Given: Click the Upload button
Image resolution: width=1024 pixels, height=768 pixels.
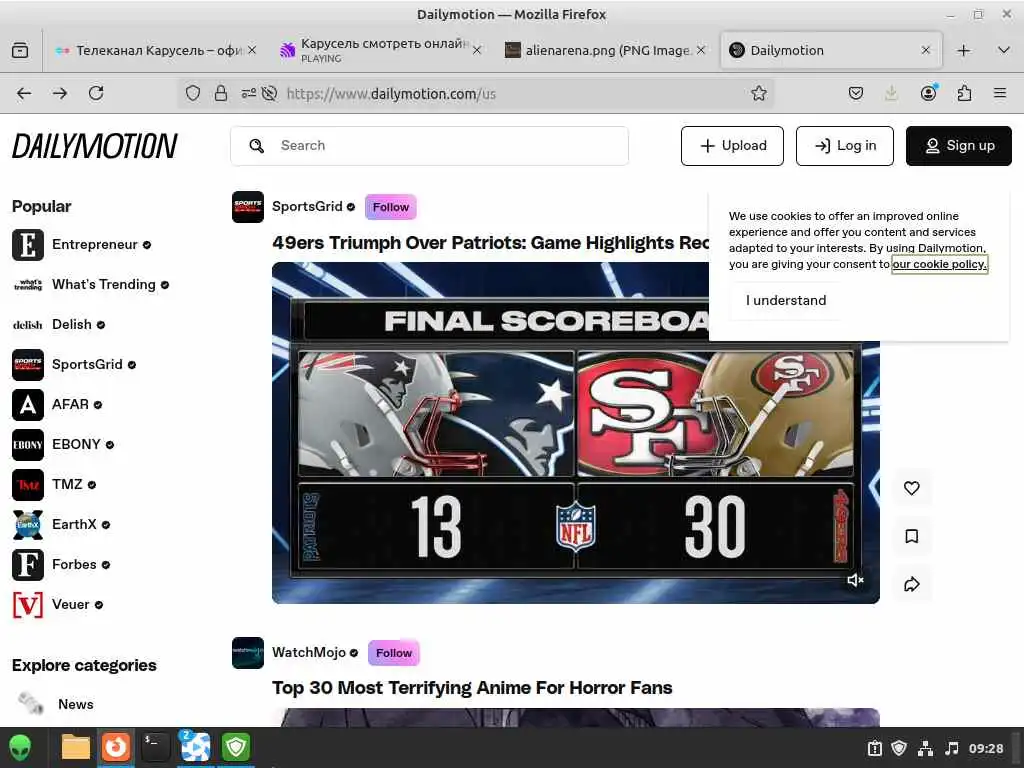Looking at the screenshot, I should (732, 146).
